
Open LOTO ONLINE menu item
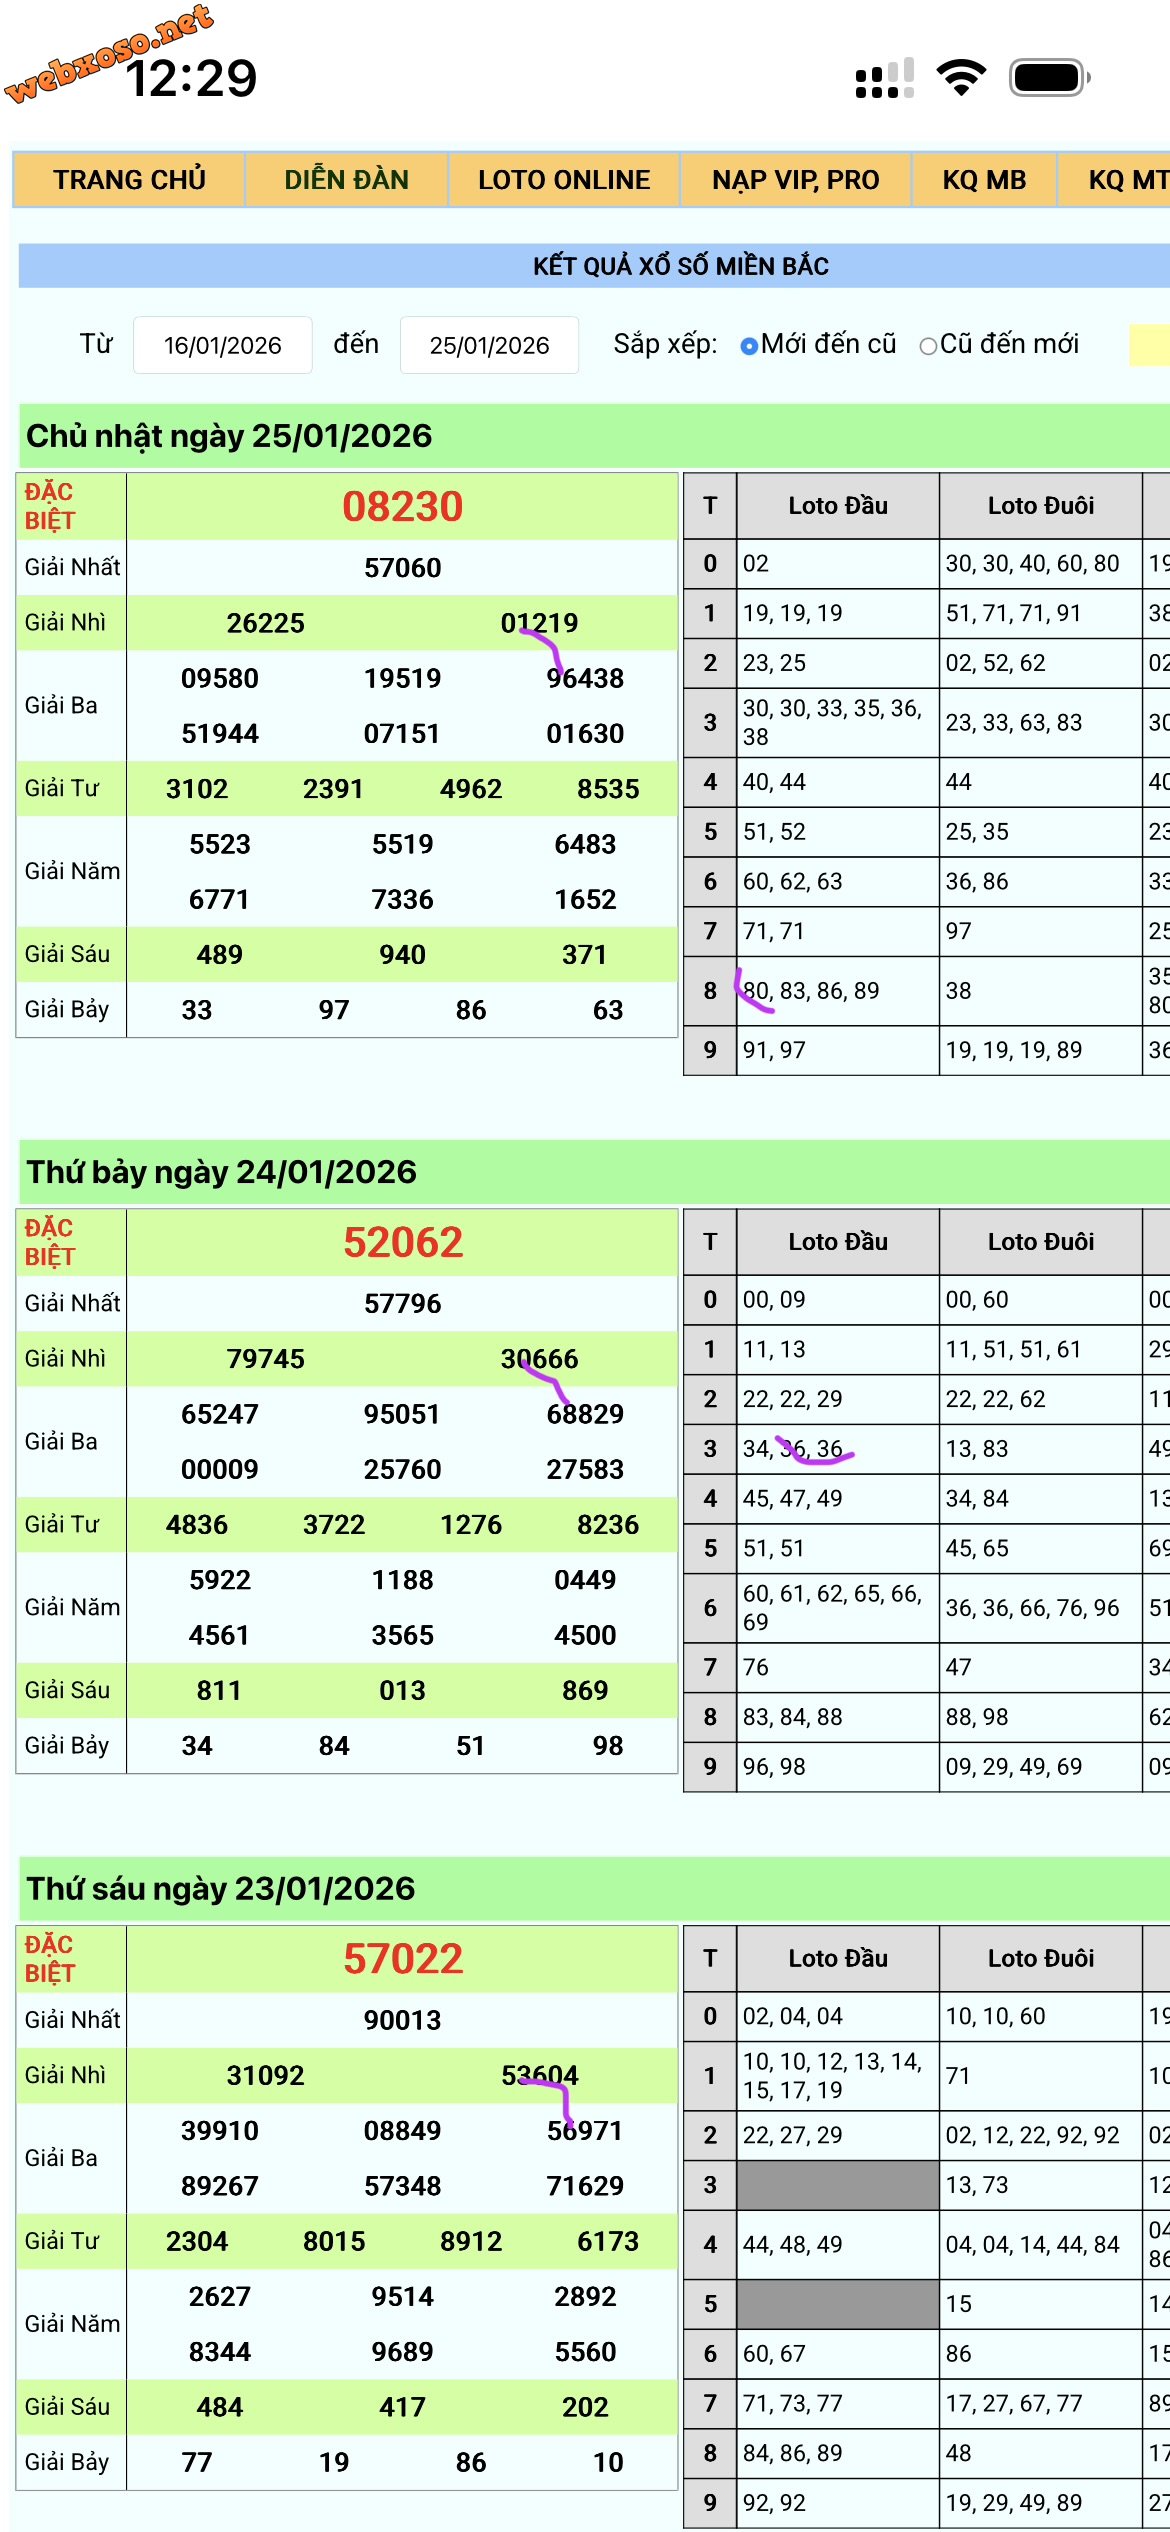564,180
